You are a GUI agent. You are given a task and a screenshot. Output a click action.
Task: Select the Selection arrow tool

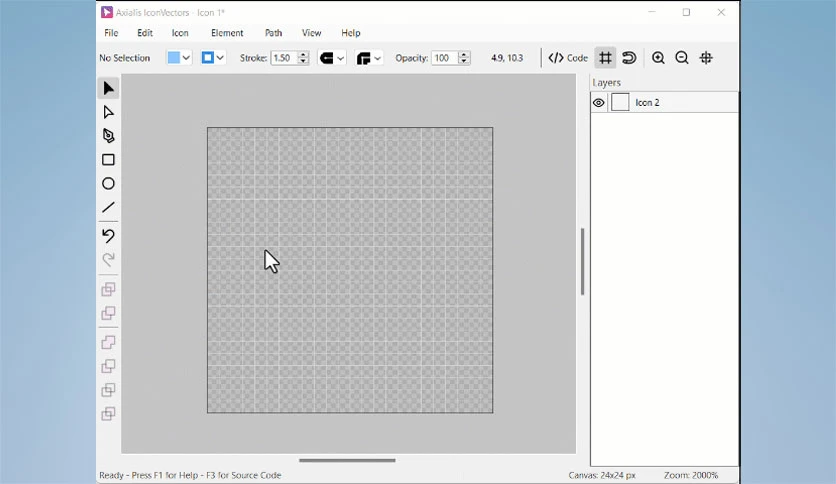point(108,88)
